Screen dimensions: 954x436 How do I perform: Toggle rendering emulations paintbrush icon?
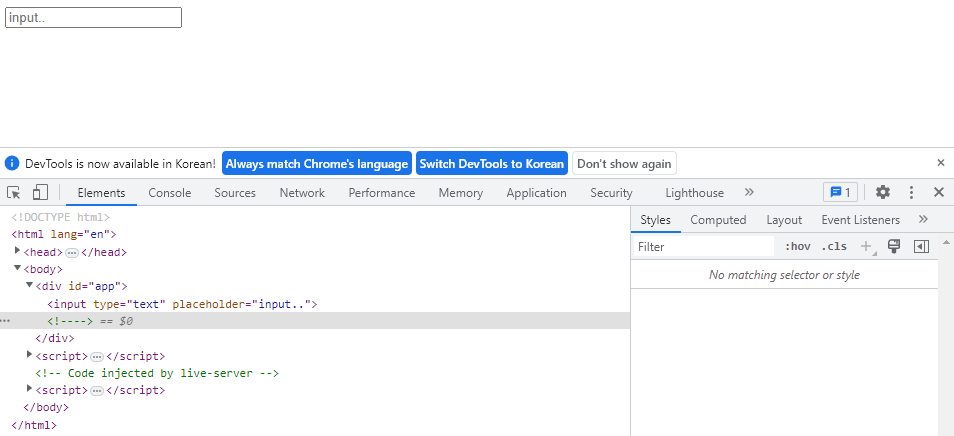[x=894, y=246]
